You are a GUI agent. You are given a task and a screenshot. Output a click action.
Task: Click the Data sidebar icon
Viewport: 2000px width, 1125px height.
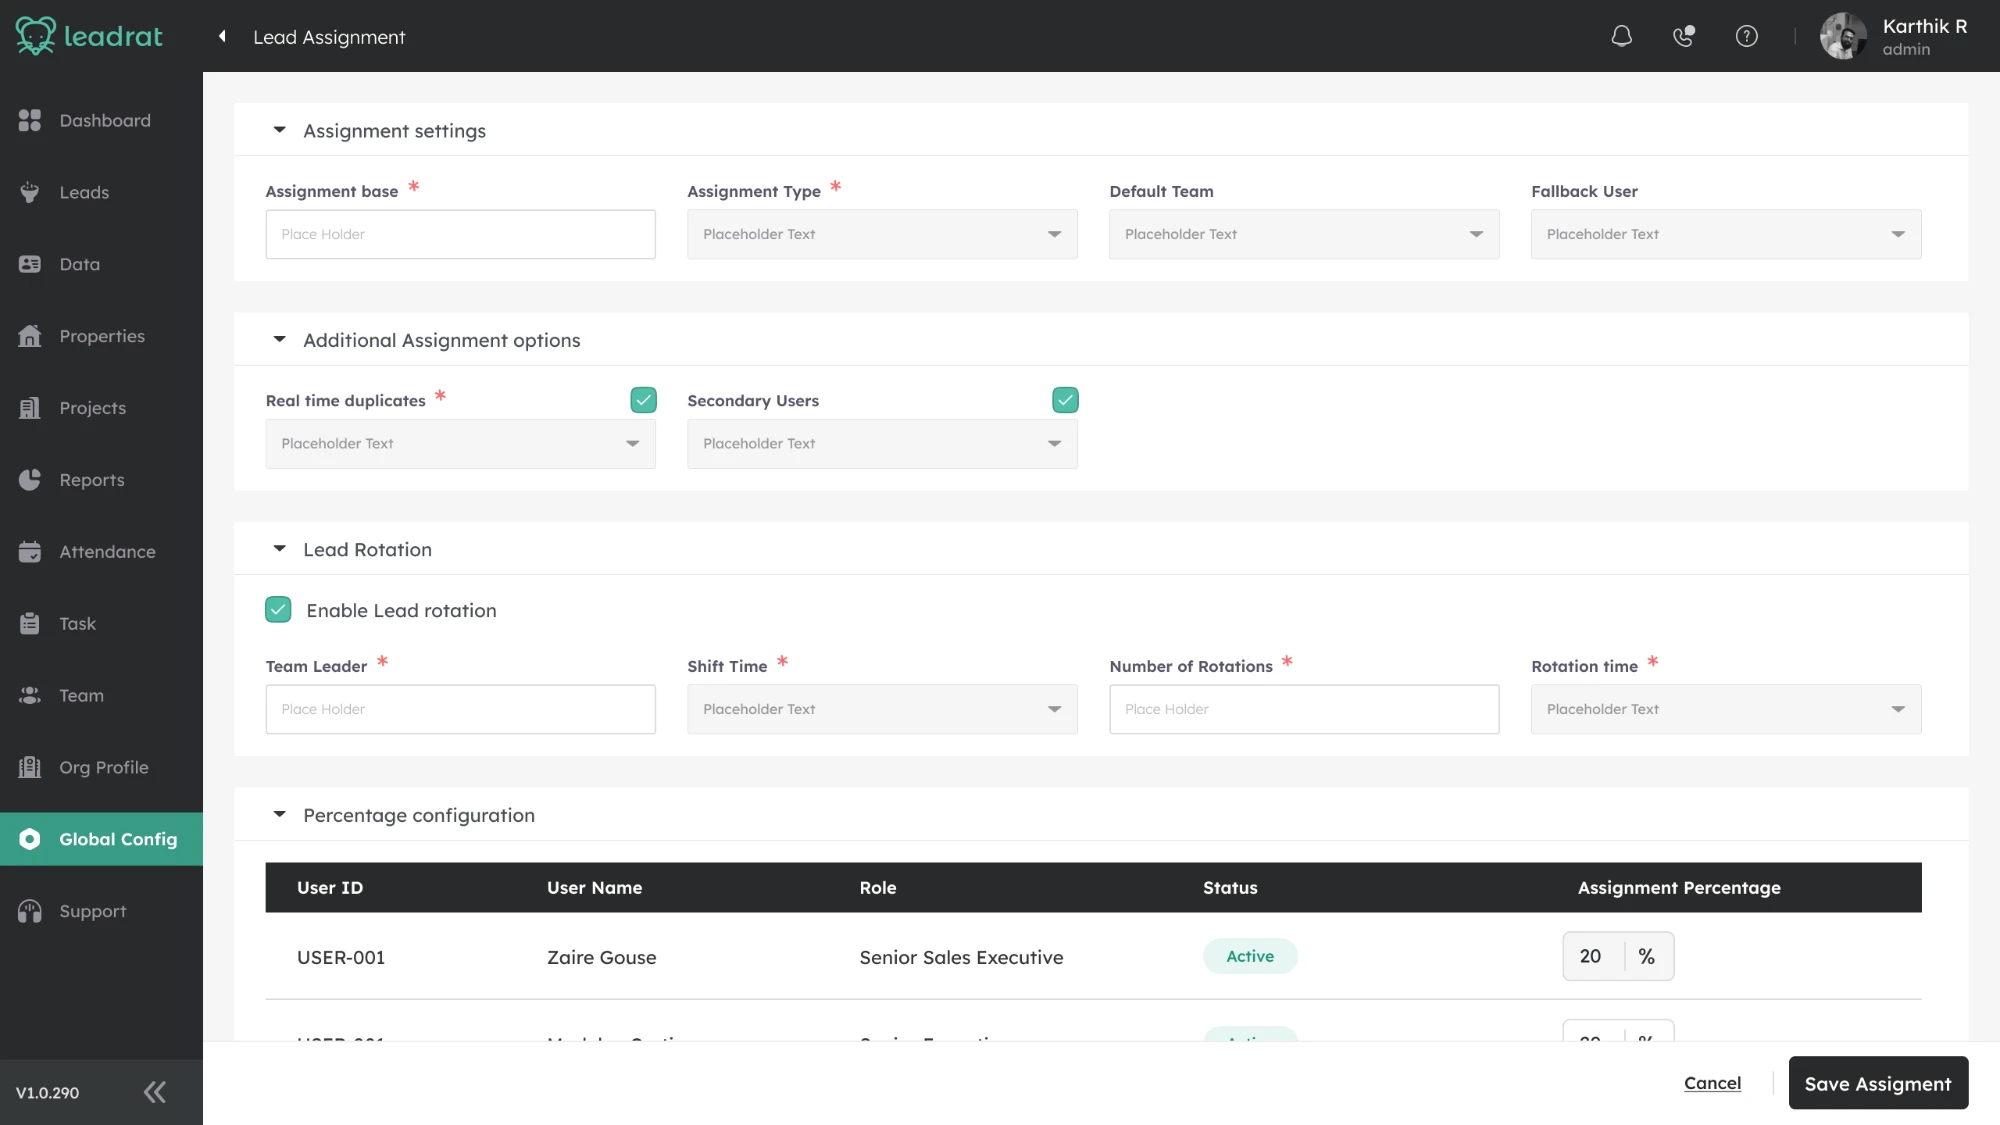(30, 264)
